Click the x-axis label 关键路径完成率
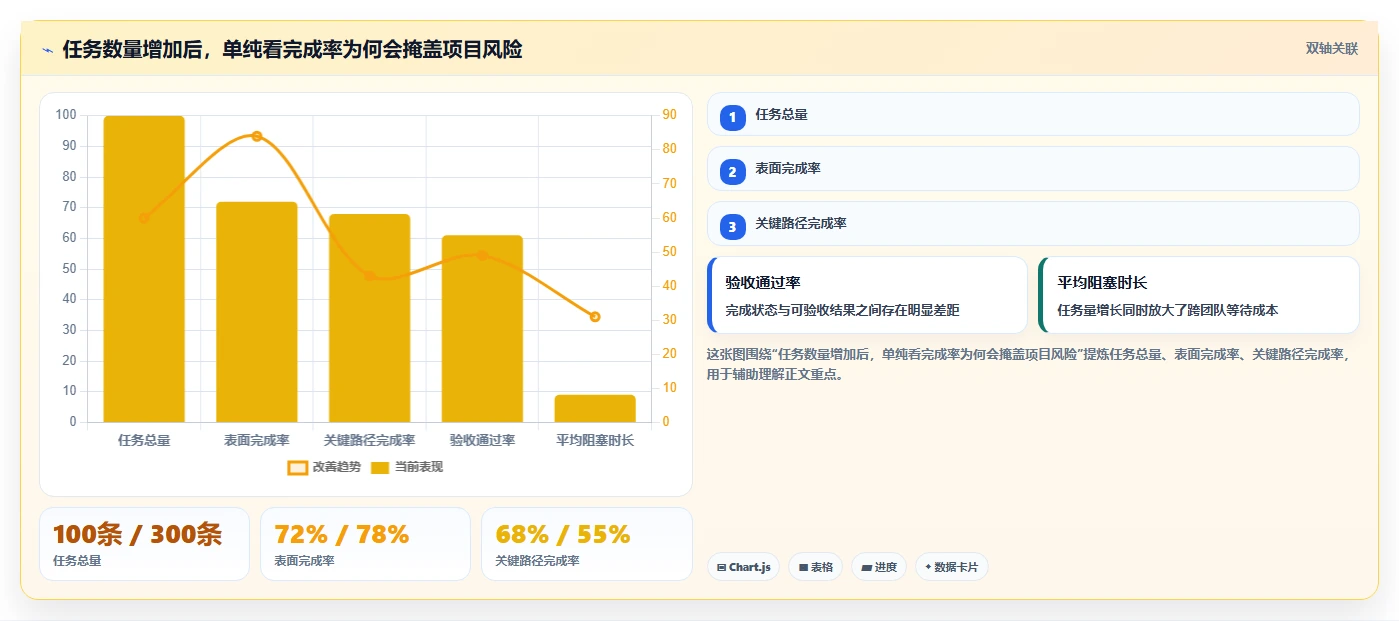This screenshot has width=1399, height=621. tap(369, 440)
